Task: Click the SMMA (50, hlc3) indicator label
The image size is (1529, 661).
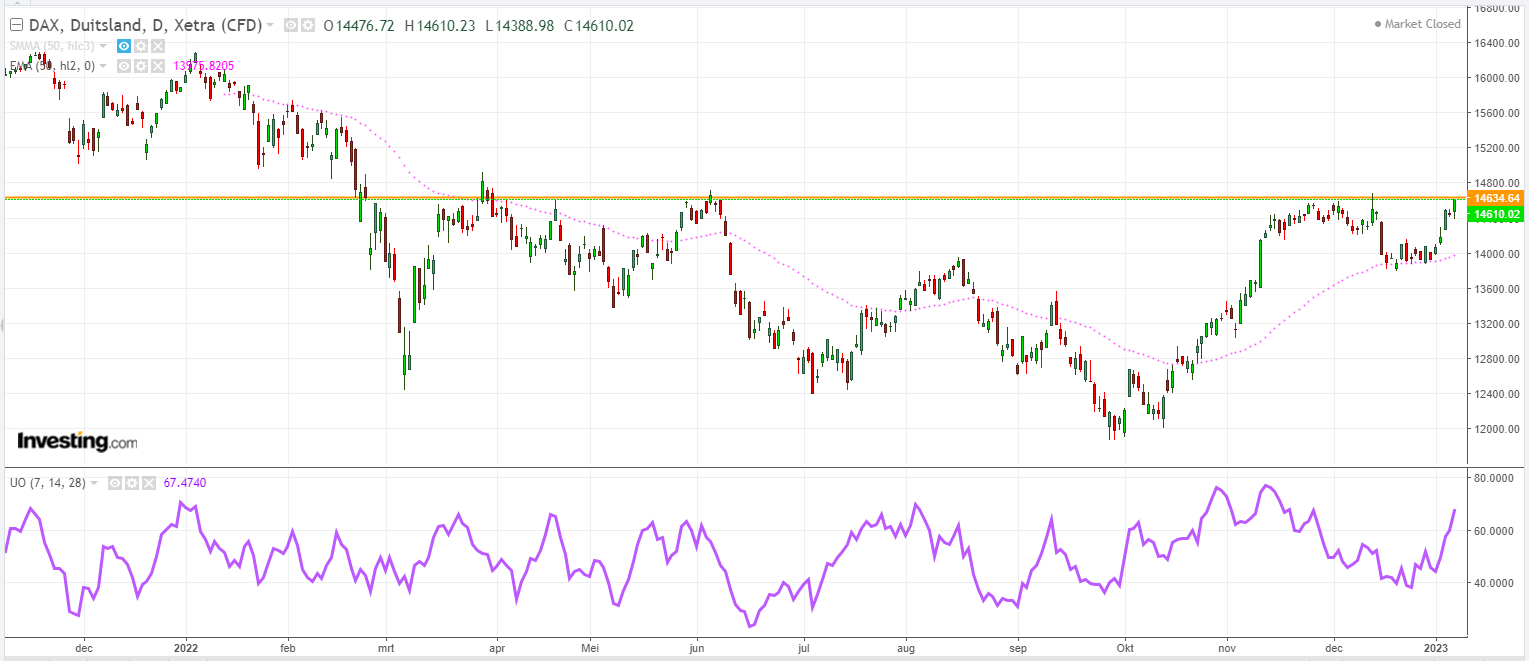Action: tap(52, 46)
